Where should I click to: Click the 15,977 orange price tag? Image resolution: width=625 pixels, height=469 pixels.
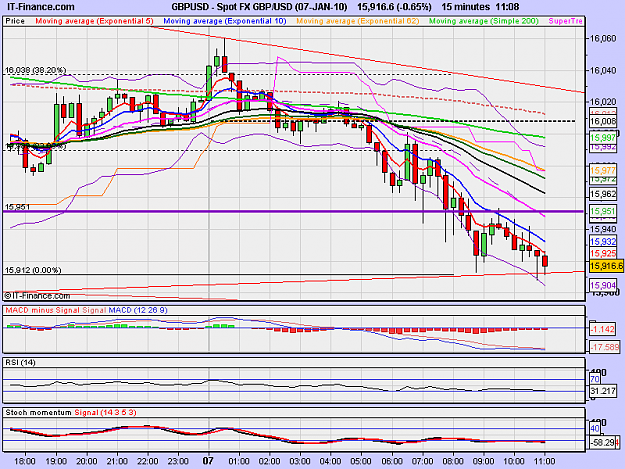point(603,171)
